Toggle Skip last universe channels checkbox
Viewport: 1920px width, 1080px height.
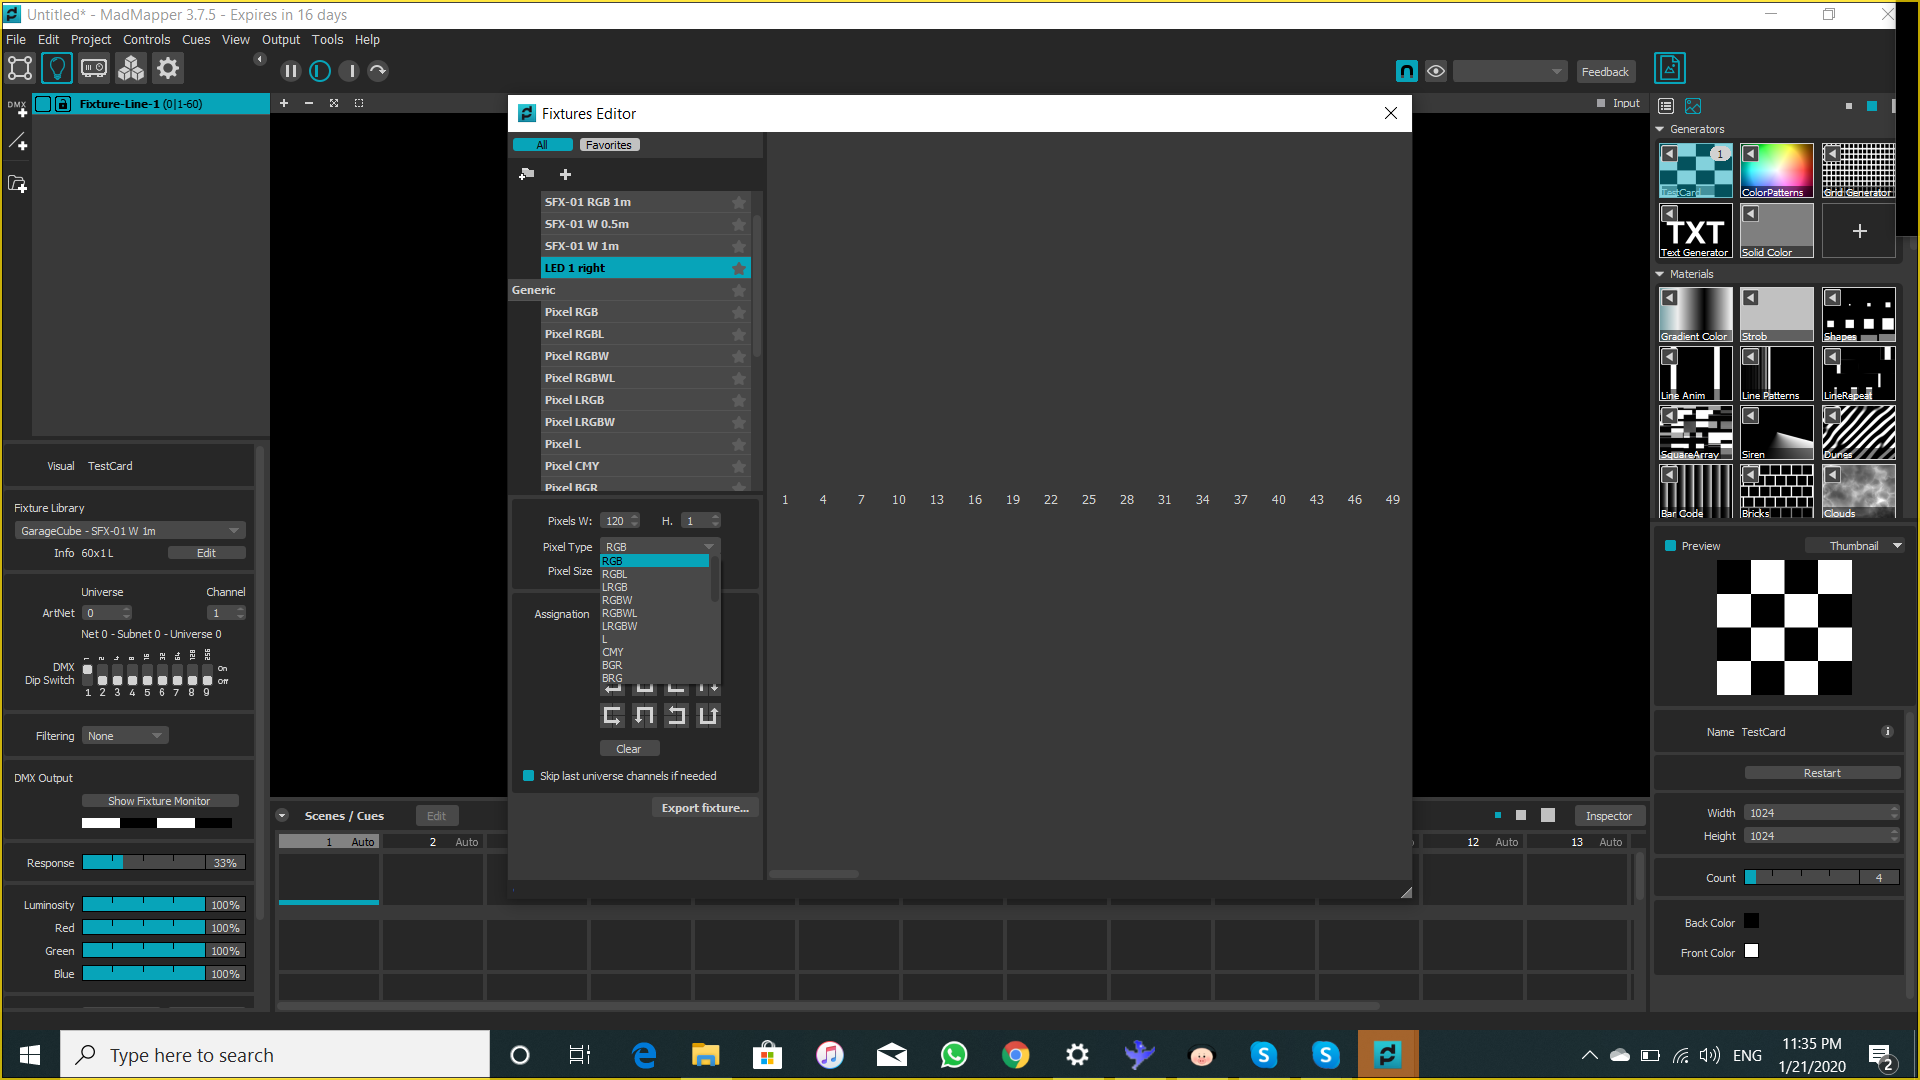point(530,775)
